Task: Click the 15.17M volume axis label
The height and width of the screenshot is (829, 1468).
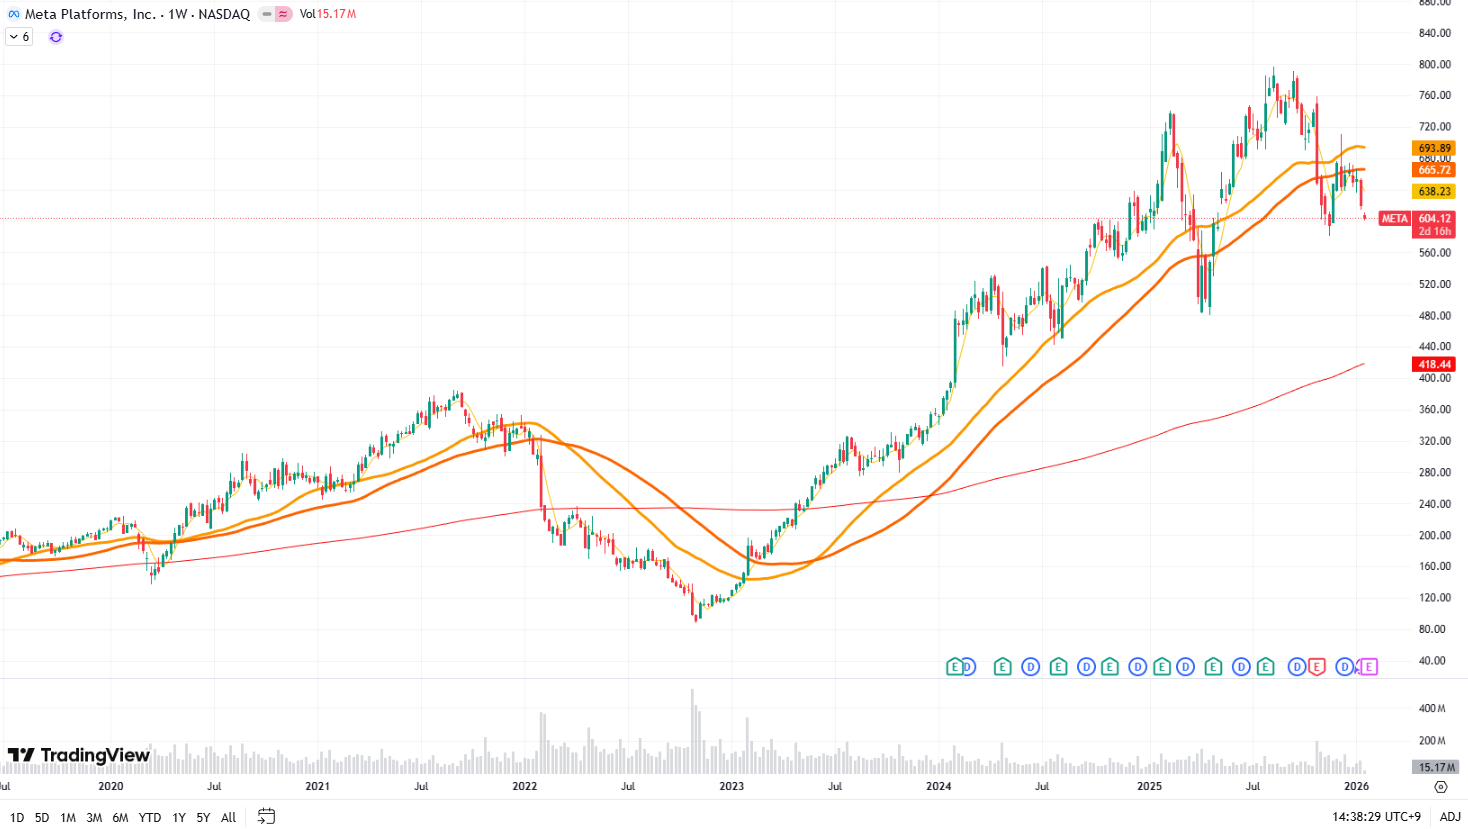Action: [1434, 767]
